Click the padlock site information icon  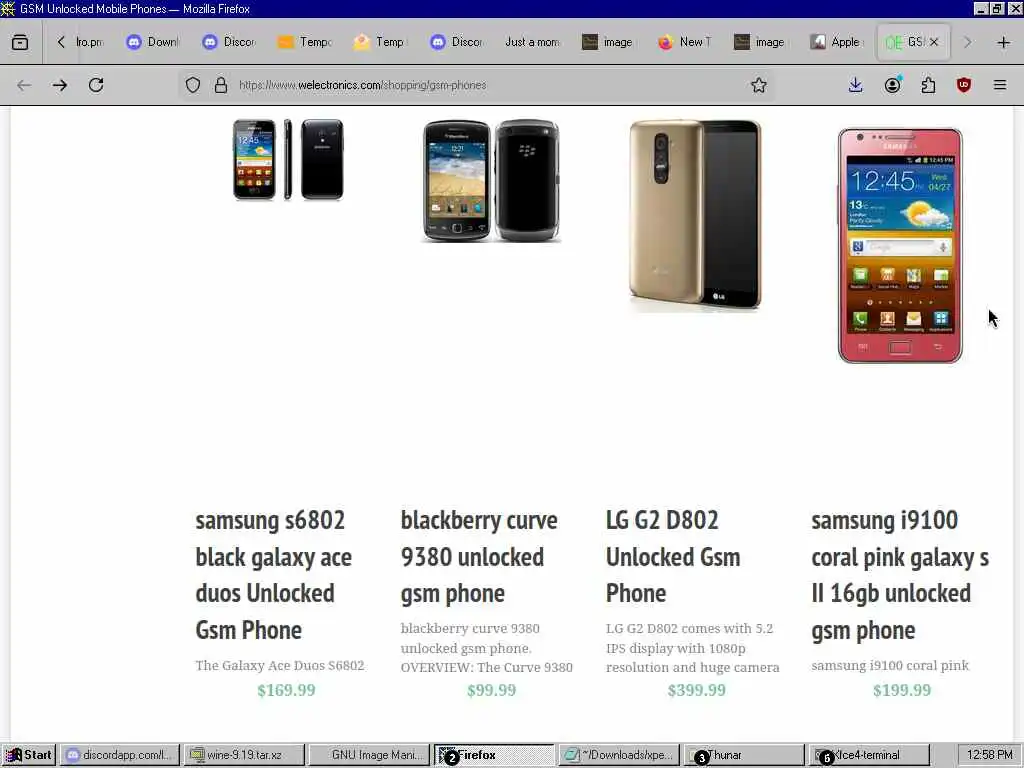coord(221,85)
